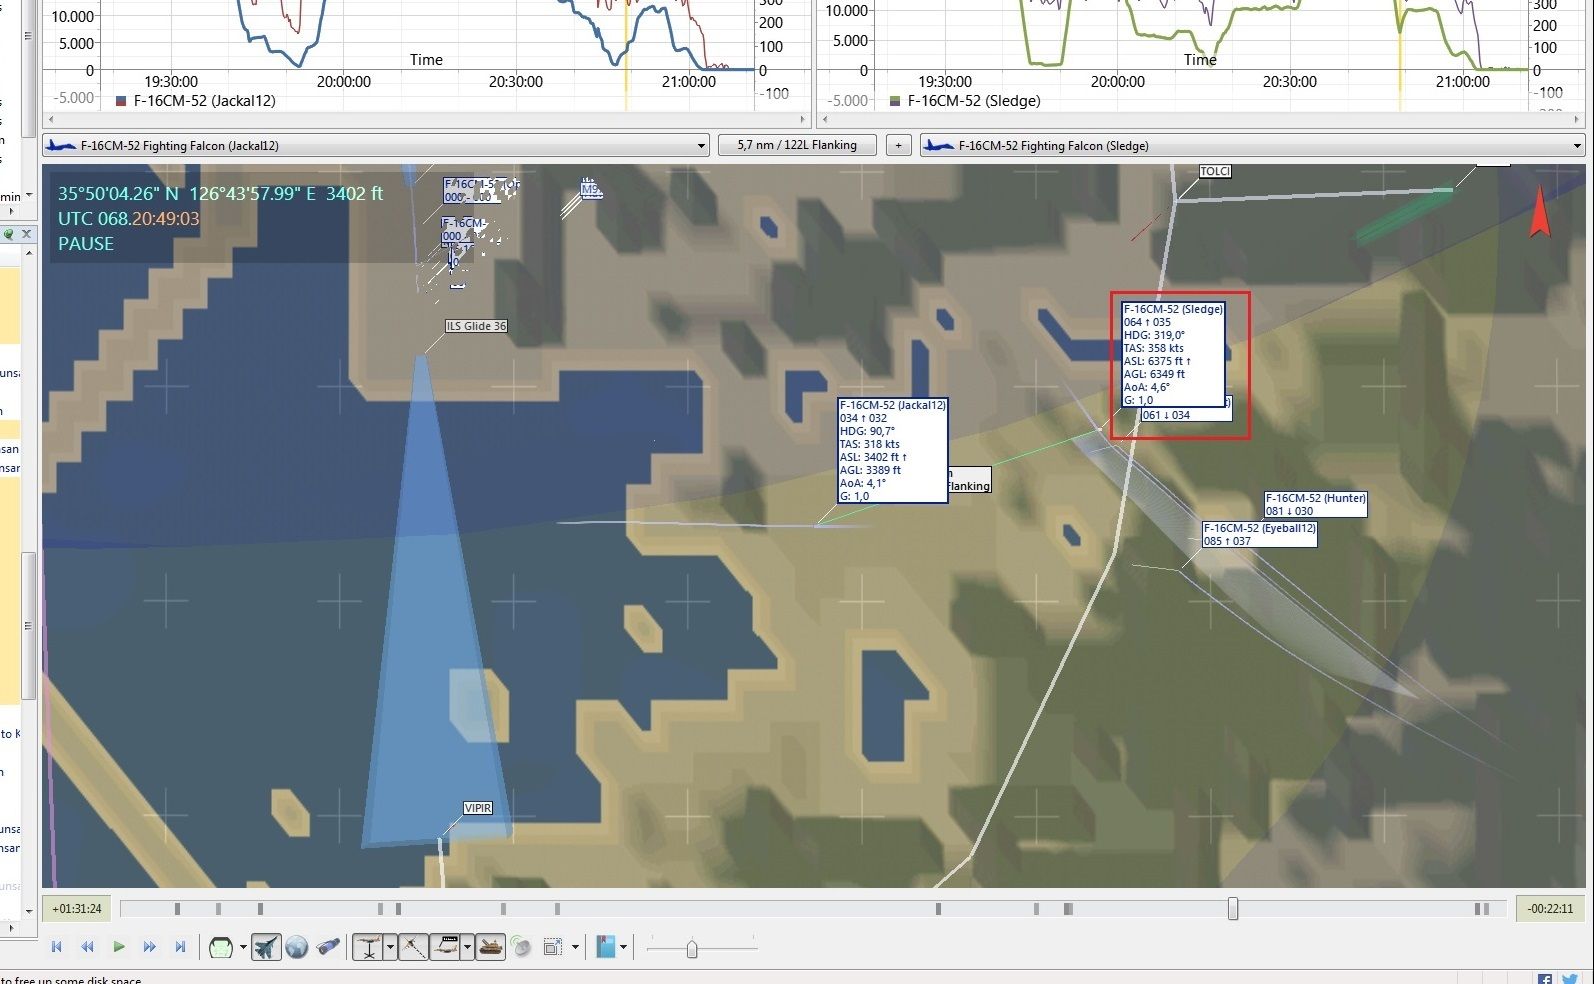Click the radar dish sensor icon
Viewport: 1594px width, 984px height.
tap(520, 947)
